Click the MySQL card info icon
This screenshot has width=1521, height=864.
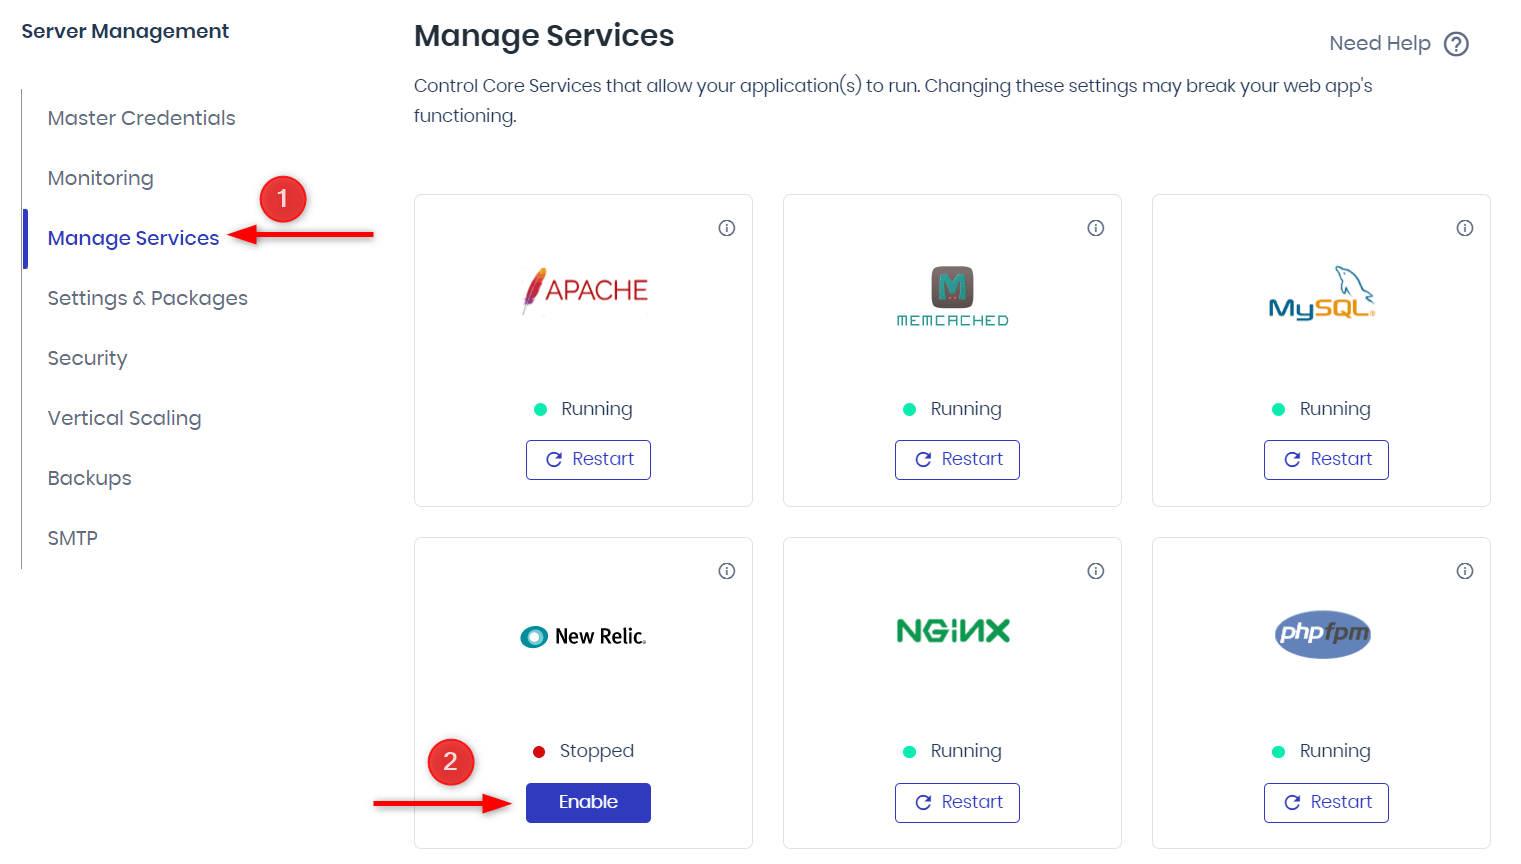coord(1465,228)
